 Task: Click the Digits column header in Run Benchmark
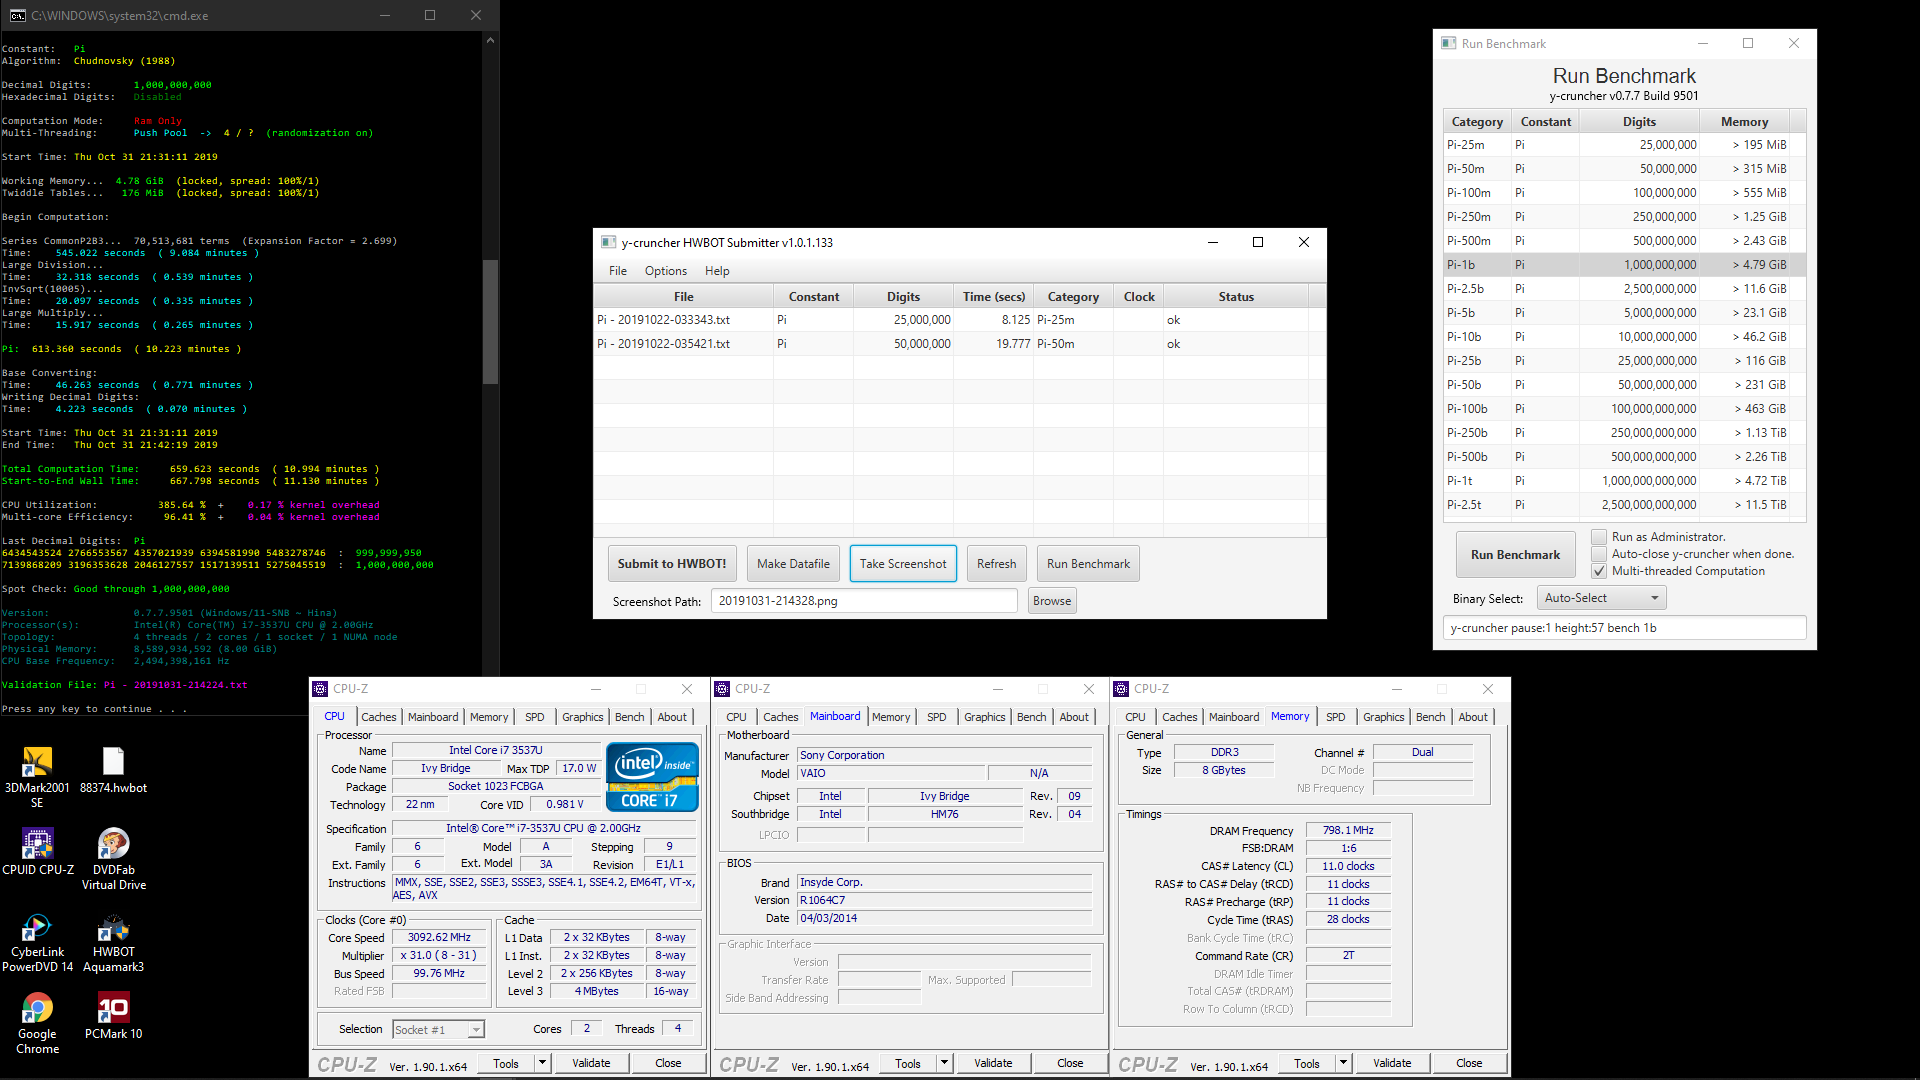[x=1639, y=122]
